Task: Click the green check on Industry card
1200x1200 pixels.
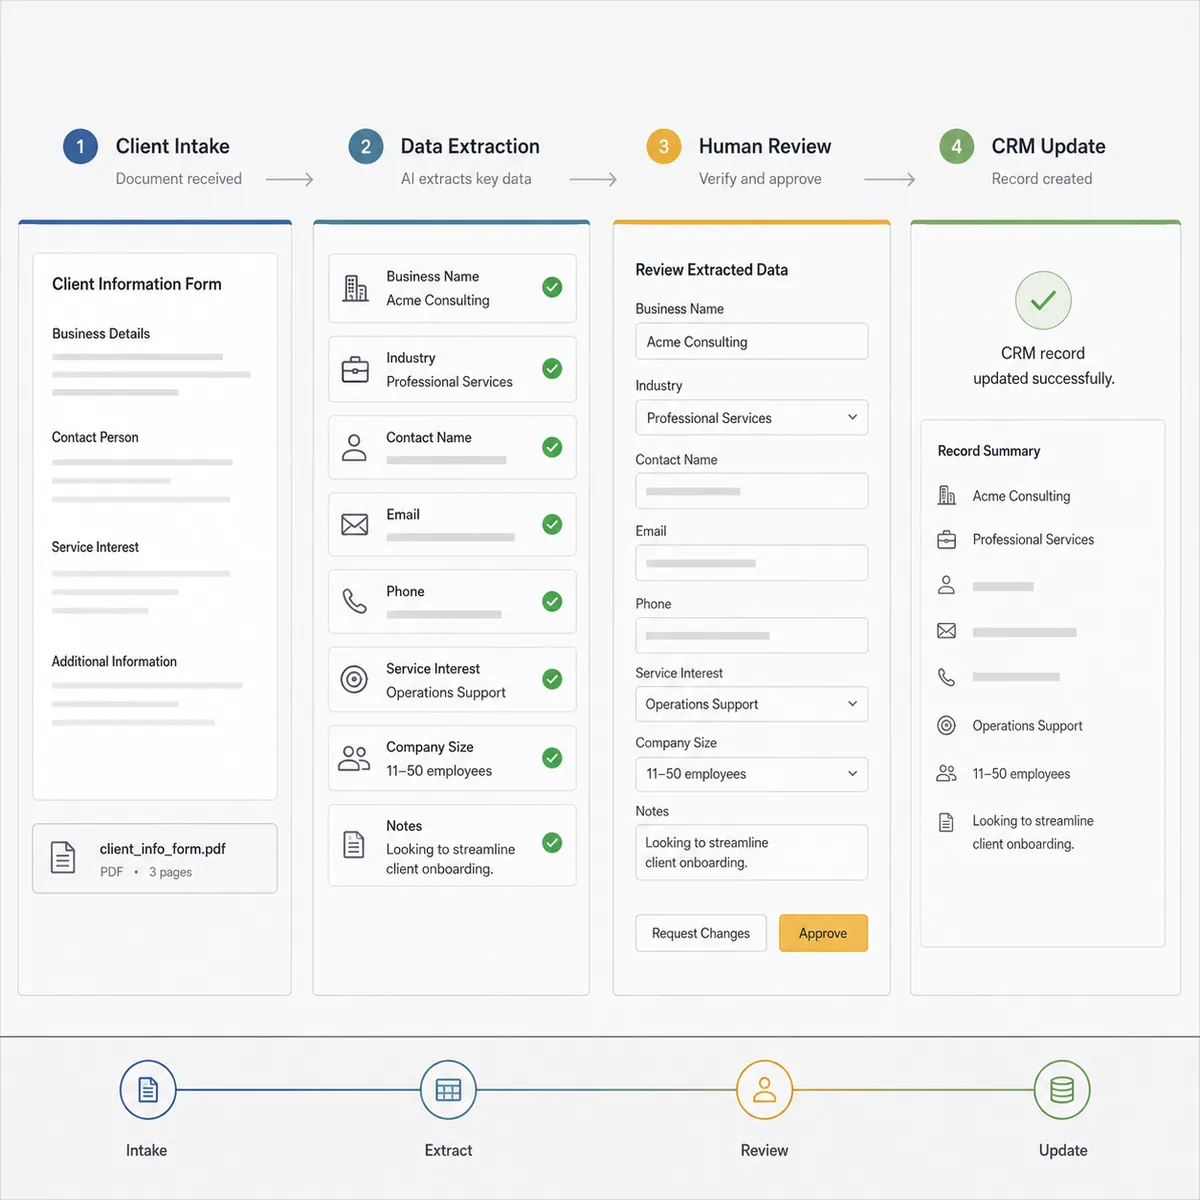Action: [x=552, y=369]
